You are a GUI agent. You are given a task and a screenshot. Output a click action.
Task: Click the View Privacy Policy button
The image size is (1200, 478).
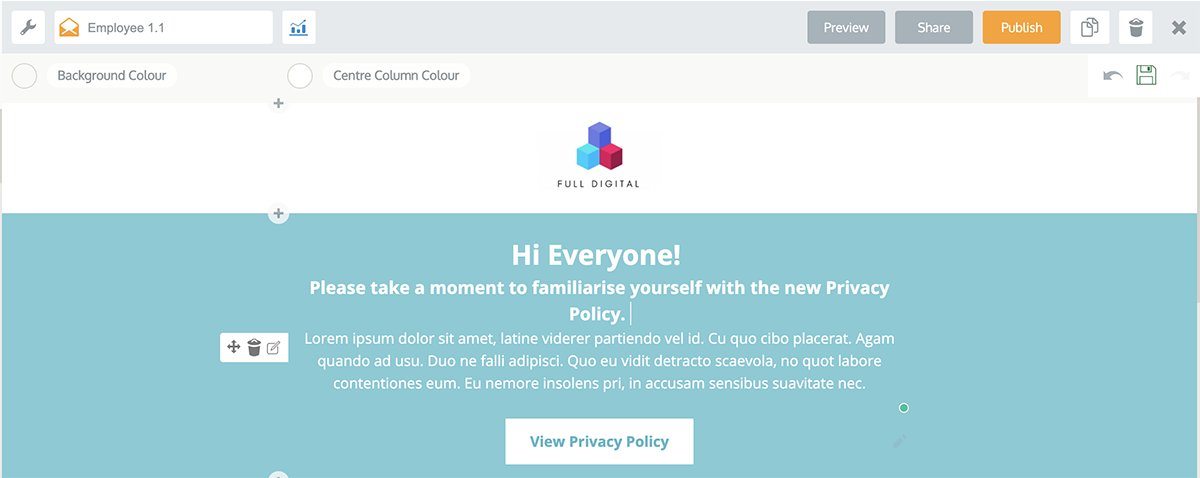click(599, 441)
